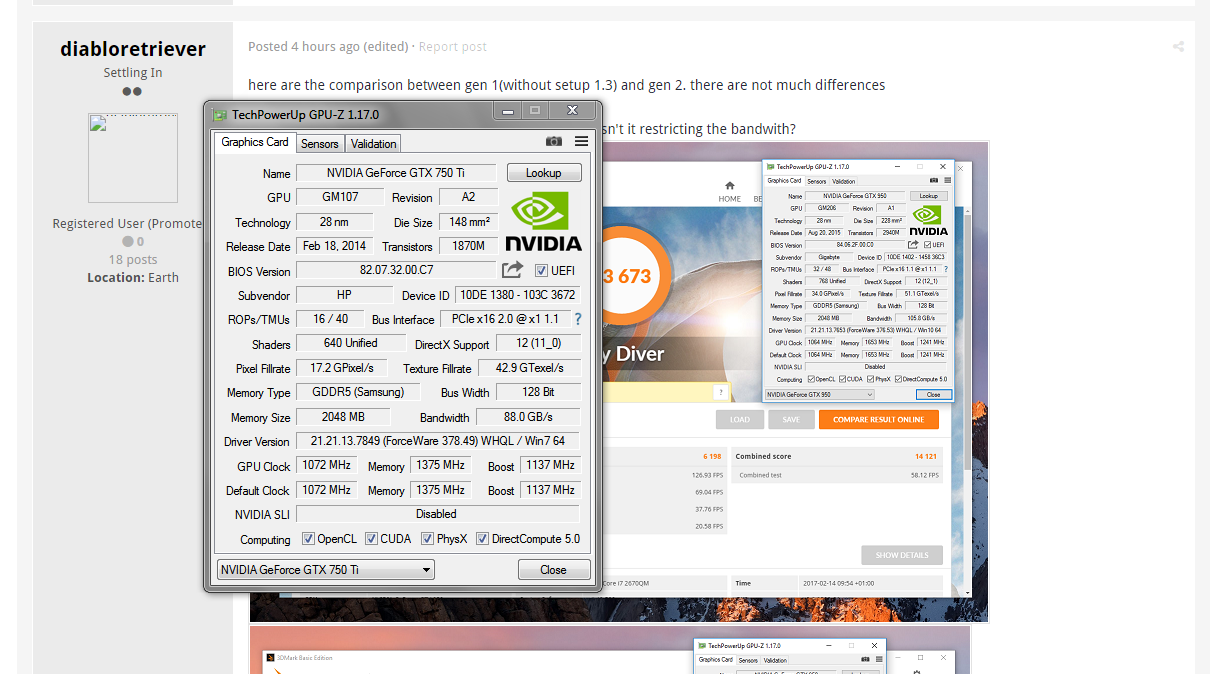Click the NVIDIA SLI field showing Disabled in front GPU-Z
Viewport: 1216px width, 674px height.
point(438,514)
